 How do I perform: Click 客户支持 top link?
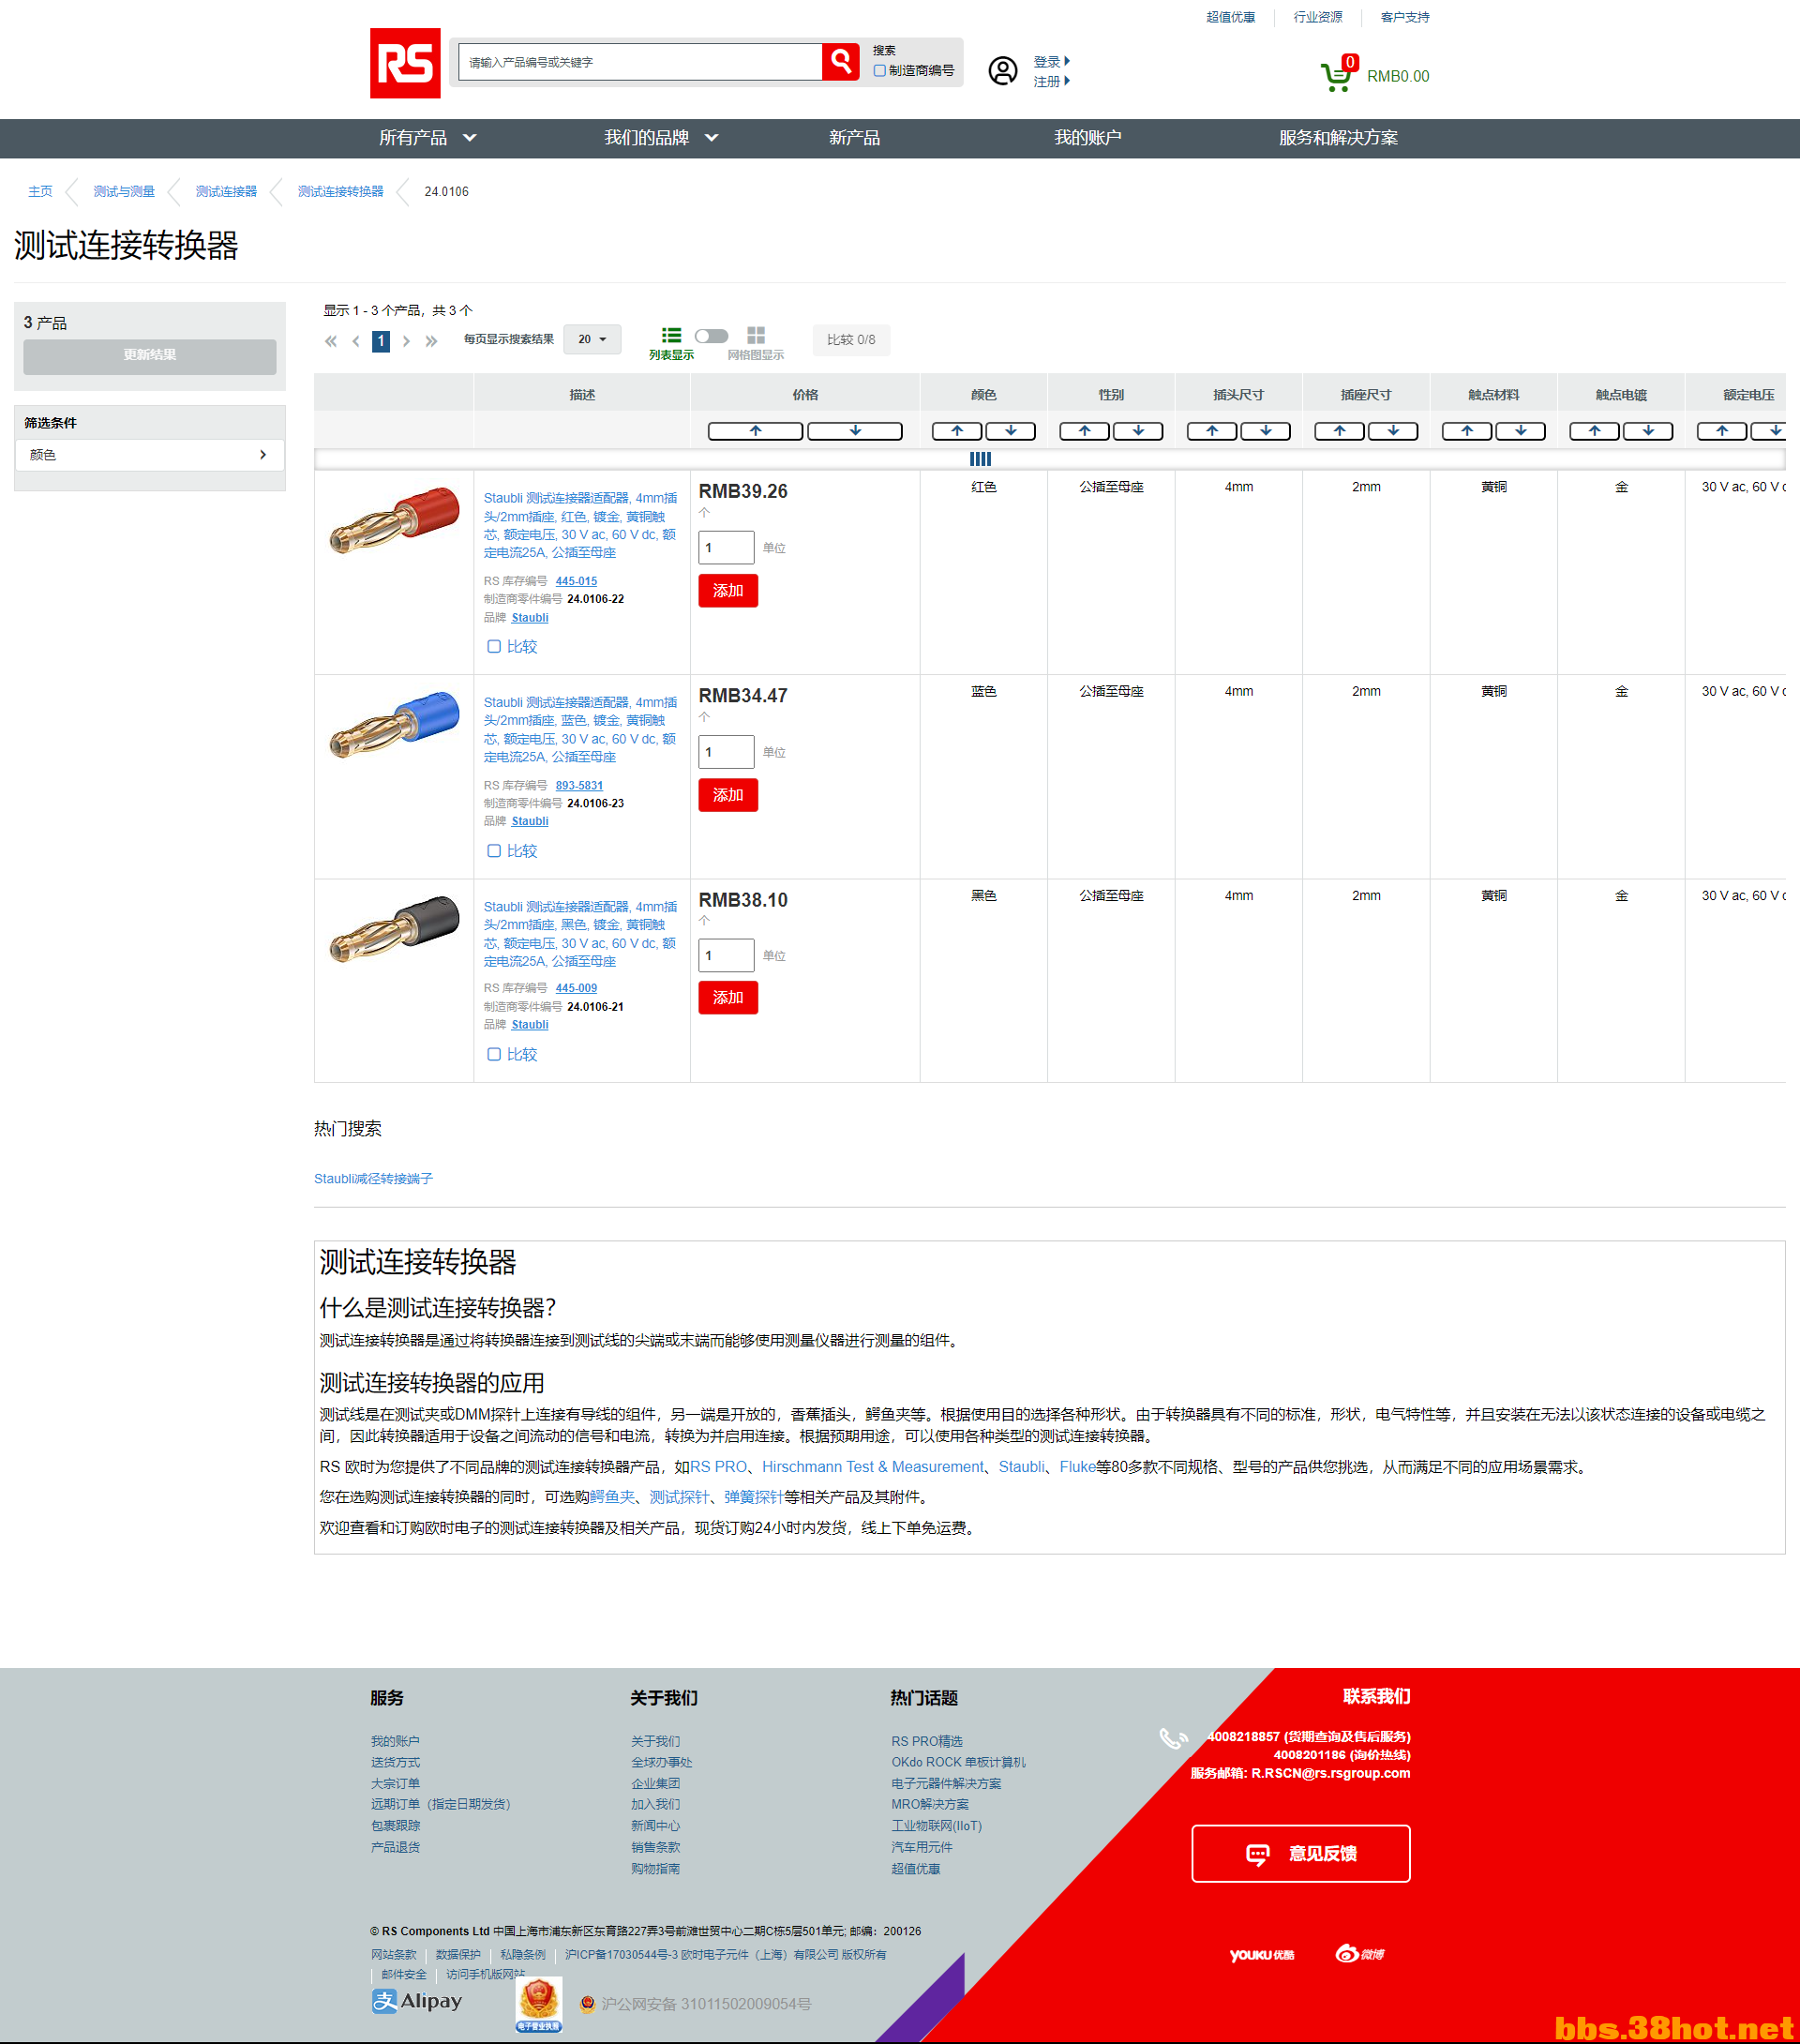tap(1405, 17)
